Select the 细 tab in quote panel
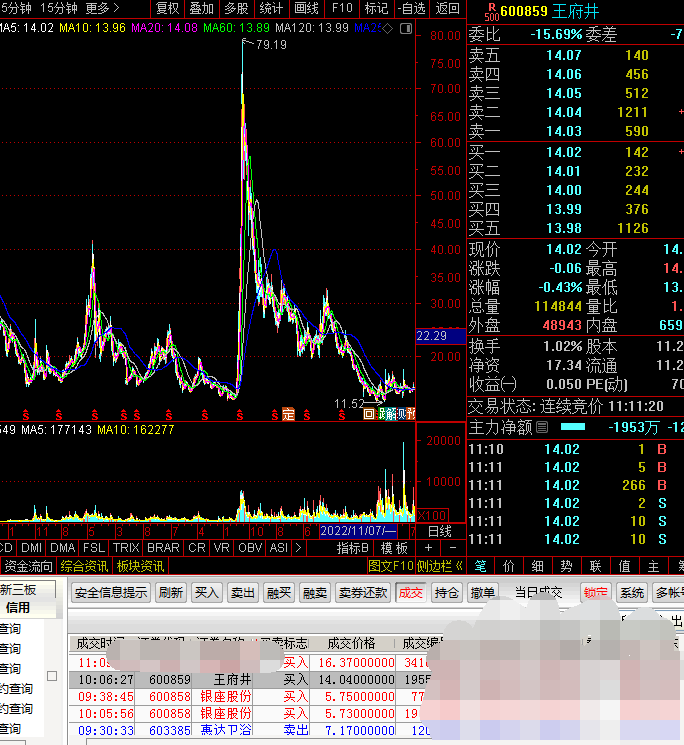The image size is (684, 745). (538, 566)
